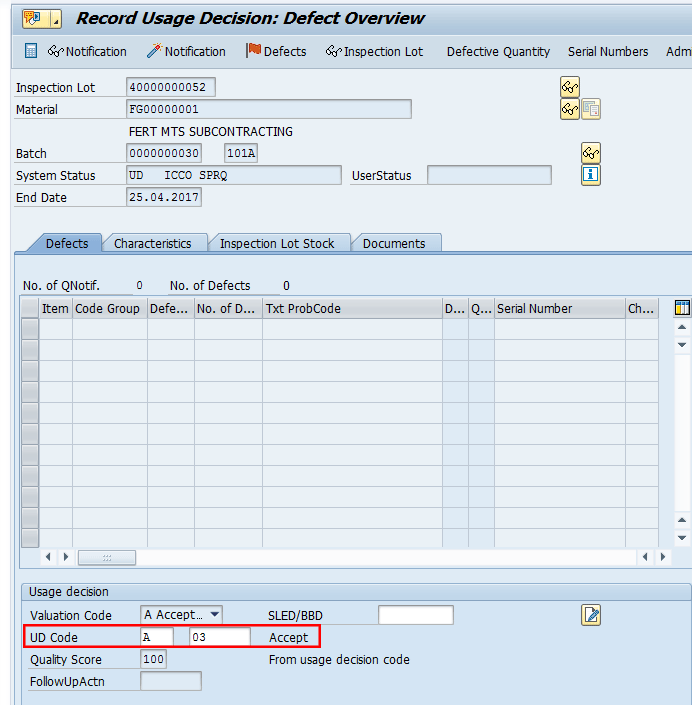692x705 pixels.
Task: Click the display glasses icon beside Inspection Lot
Action: [570, 87]
